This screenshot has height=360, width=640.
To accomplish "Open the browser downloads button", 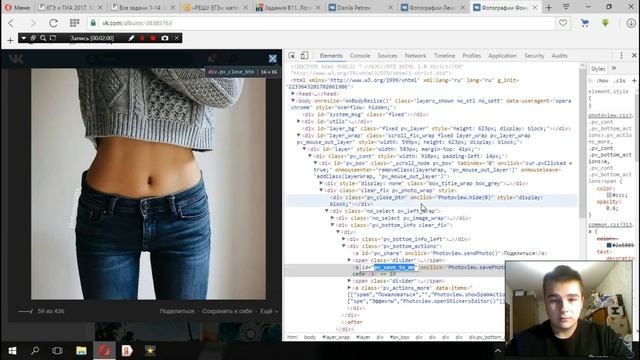I will [631, 23].
